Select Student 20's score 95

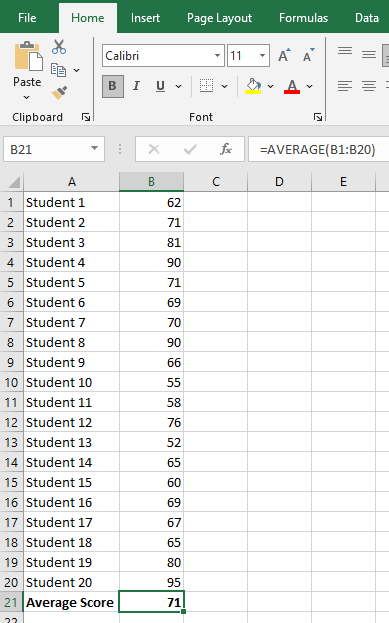coord(151,582)
